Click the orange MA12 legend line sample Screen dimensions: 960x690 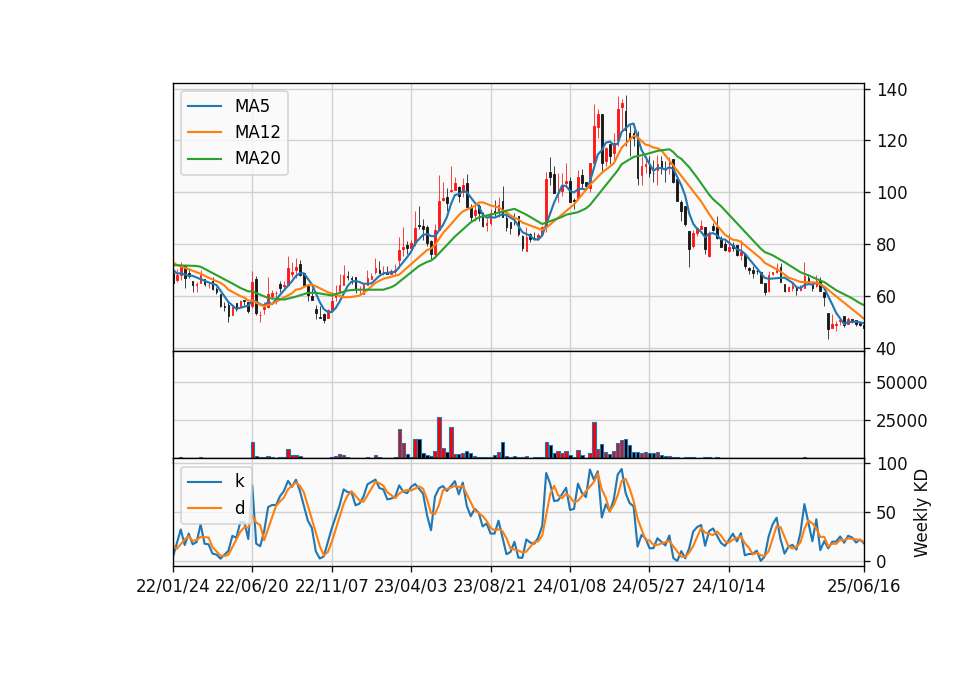click(204, 132)
